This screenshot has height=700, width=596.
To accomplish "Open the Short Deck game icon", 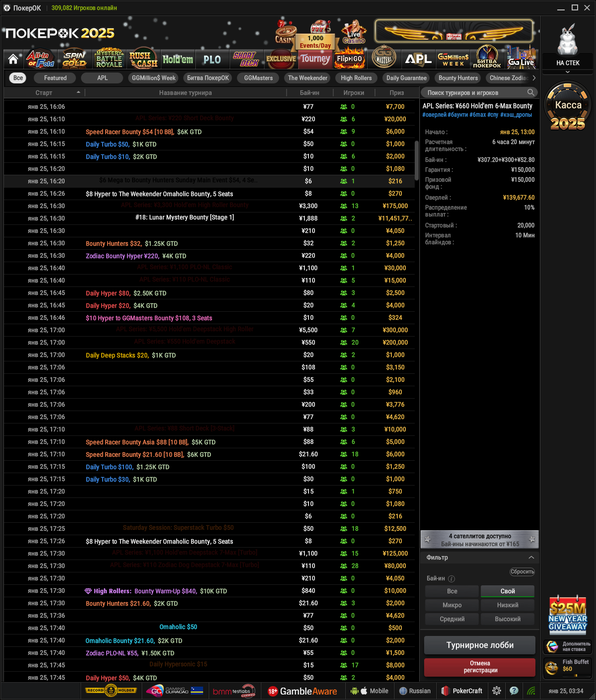I will (x=246, y=58).
